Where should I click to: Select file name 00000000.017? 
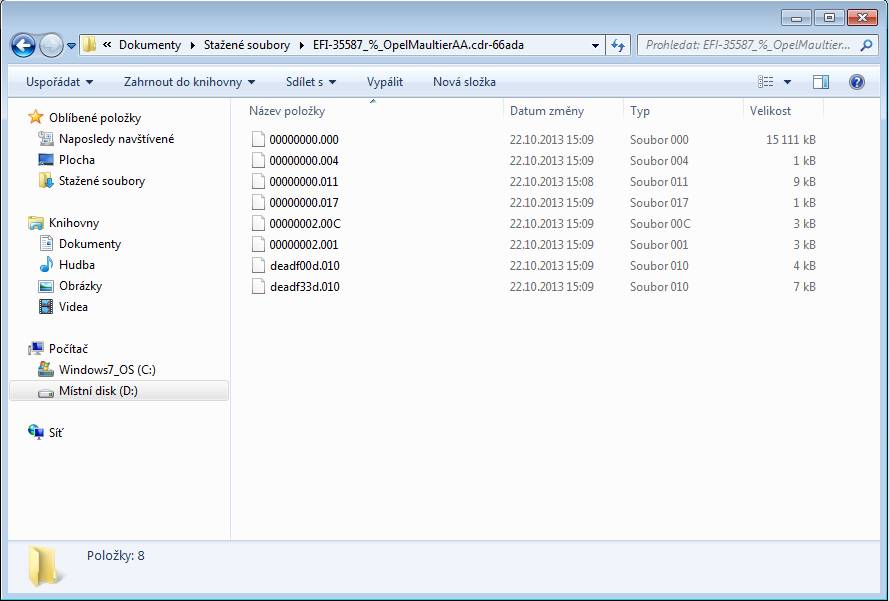[x=304, y=203]
